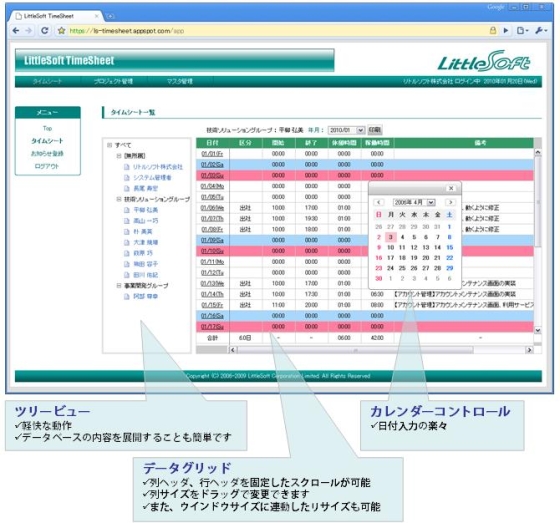Open the new tab button beside the LittleSoft tab
Image resolution: width=560 pixels, height=523 pixels.
110,16
